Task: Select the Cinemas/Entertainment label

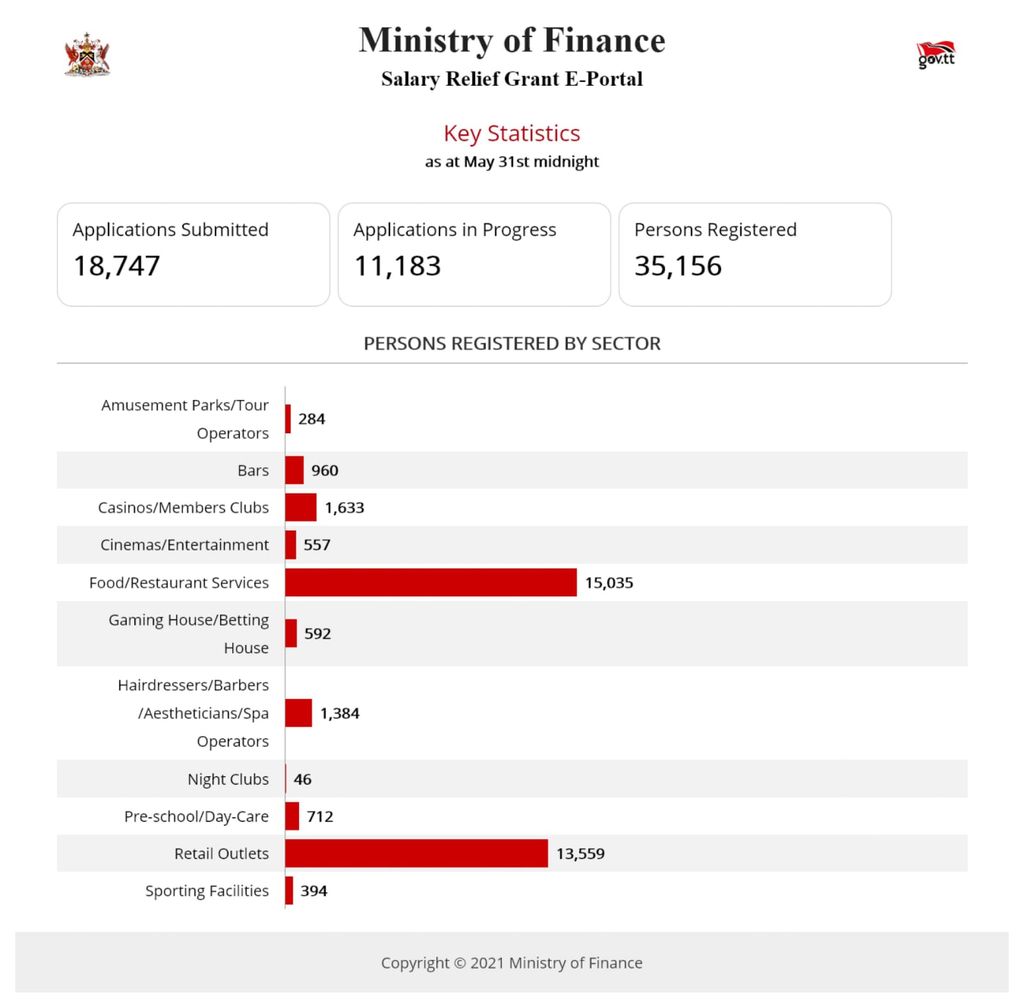Action: (184, 545)
